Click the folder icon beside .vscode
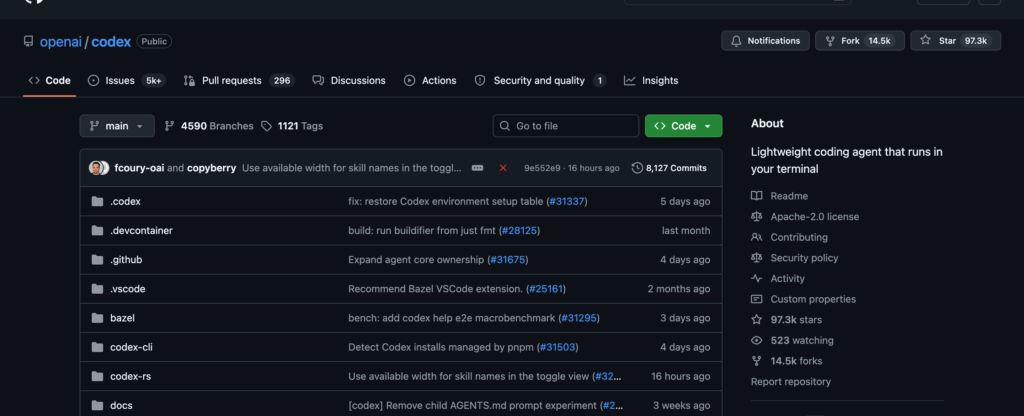 point(97,289)
